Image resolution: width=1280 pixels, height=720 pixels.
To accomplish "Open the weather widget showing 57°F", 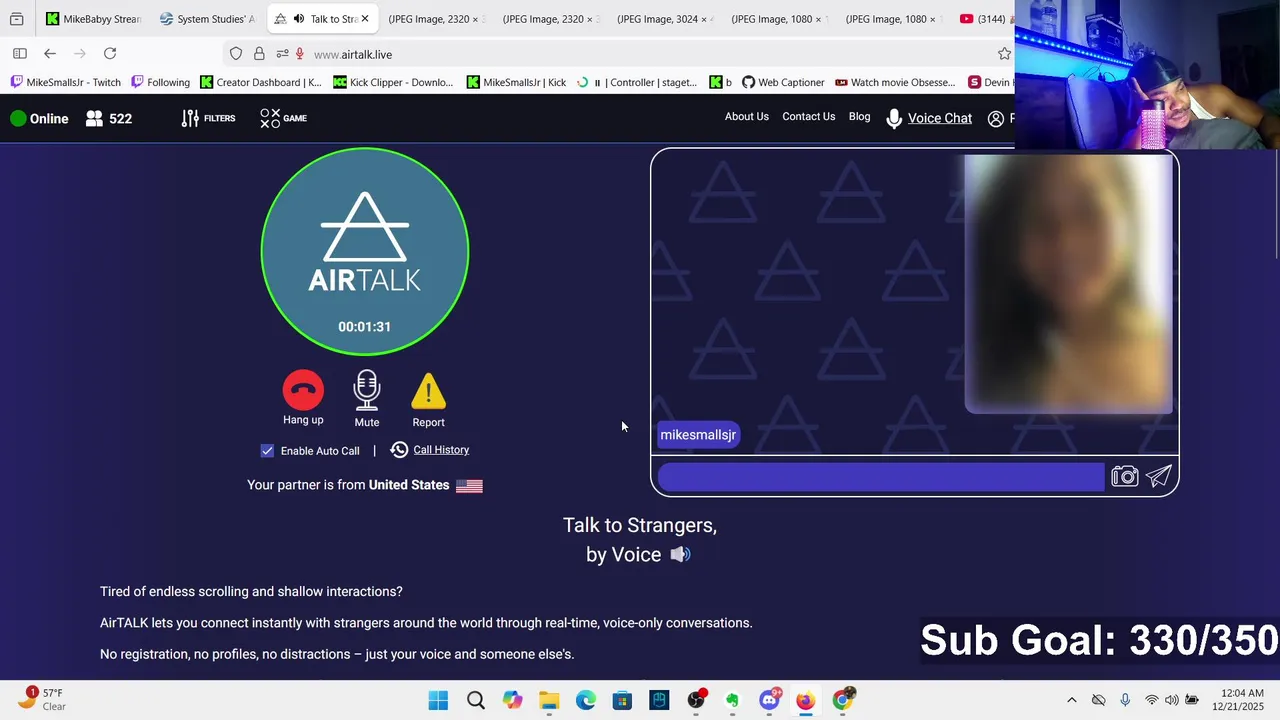I will [42, 699].
